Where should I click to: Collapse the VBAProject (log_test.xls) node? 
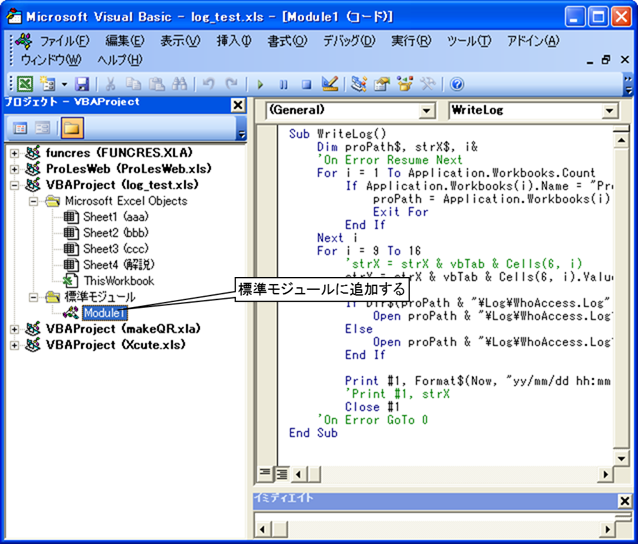pyautogui.click(x=14, y=185)
